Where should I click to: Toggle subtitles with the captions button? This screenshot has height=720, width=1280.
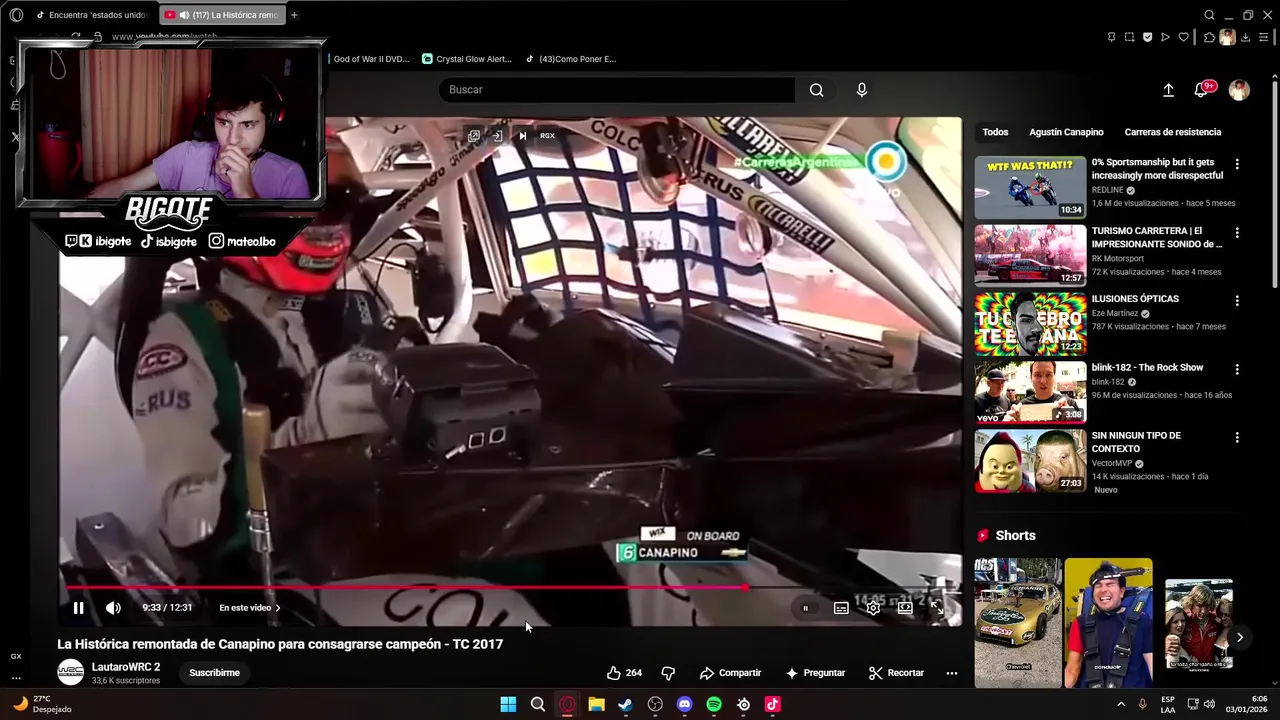pyautogui.click(x=841, y=608)
